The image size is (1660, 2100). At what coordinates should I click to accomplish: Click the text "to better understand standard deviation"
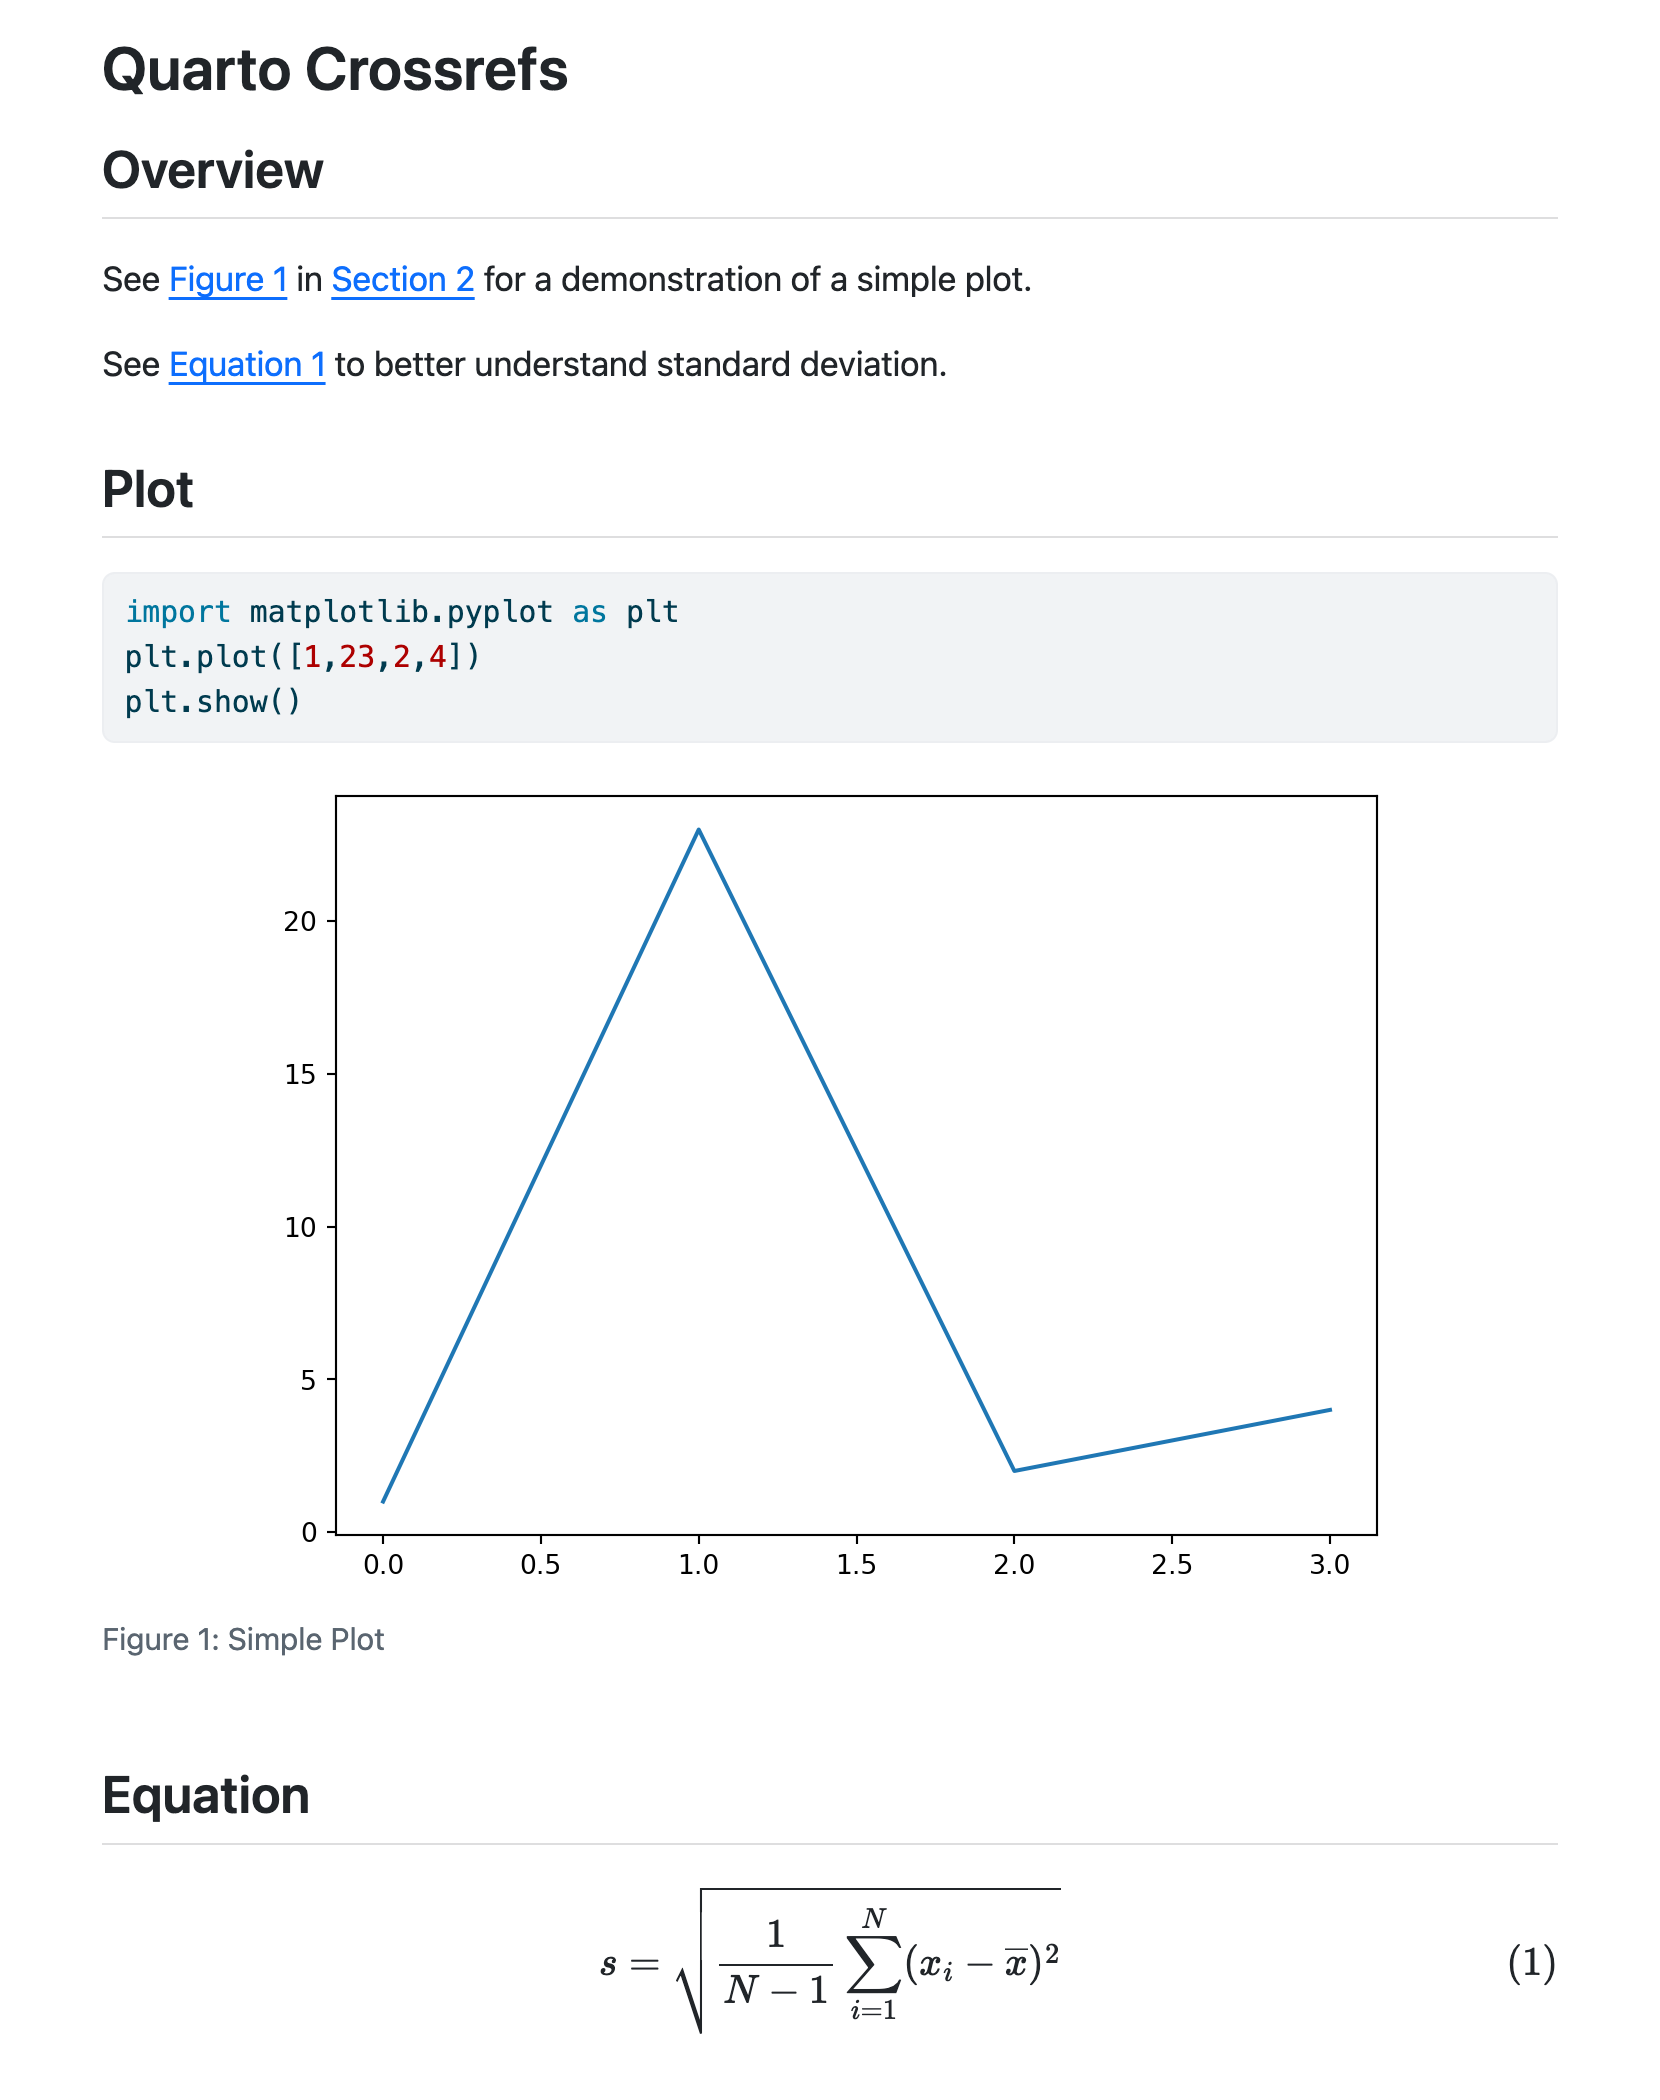[x=640, y=365]
